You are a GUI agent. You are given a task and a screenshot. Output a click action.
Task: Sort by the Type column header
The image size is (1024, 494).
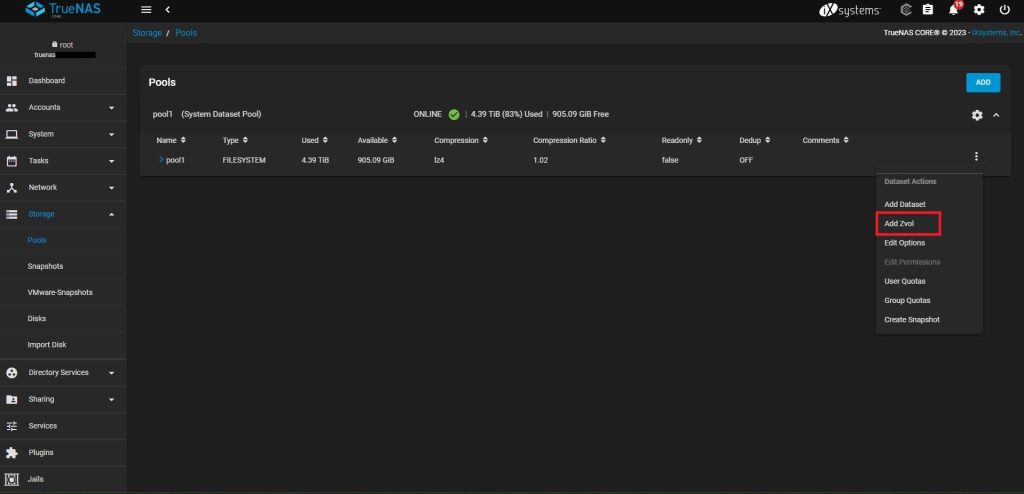tap(235, 140)
